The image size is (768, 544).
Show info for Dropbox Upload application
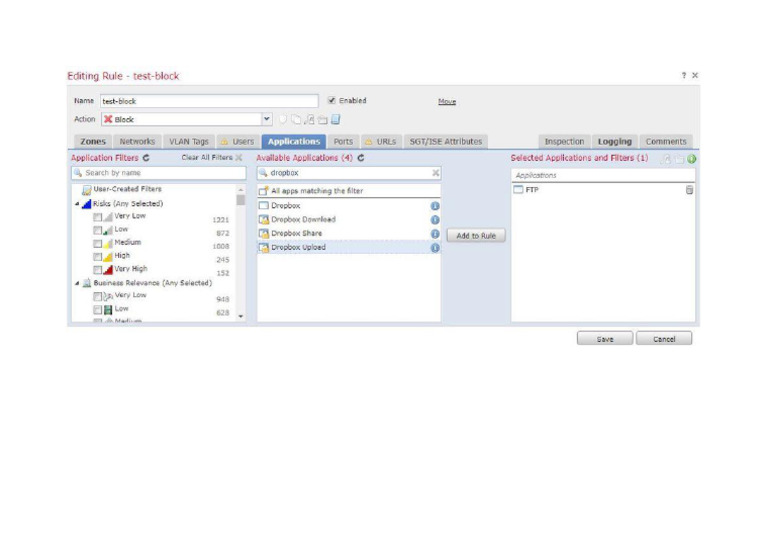click(435, 248)
